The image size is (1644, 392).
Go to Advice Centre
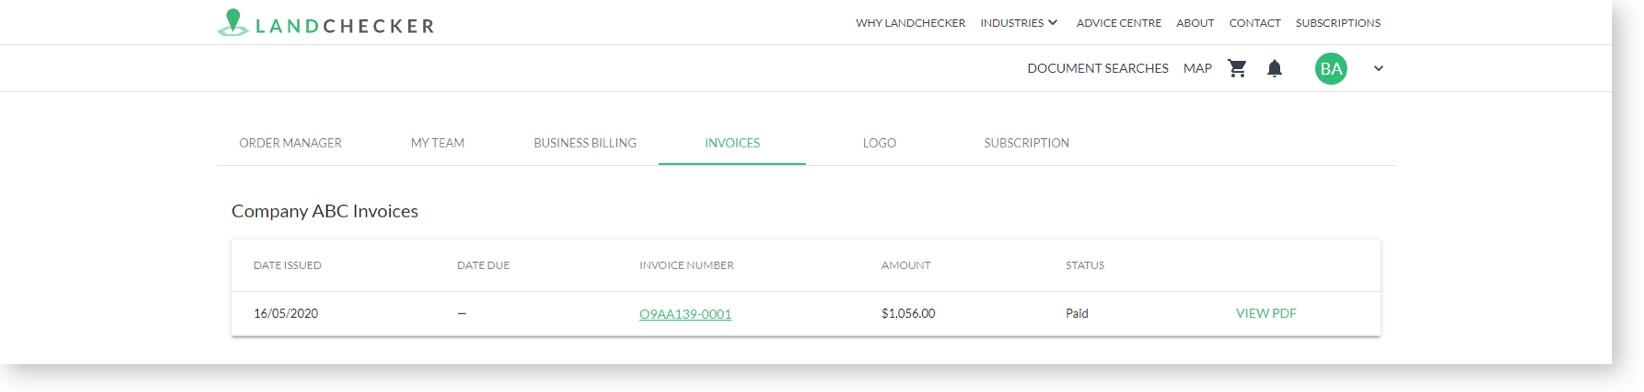point(1119,23)
